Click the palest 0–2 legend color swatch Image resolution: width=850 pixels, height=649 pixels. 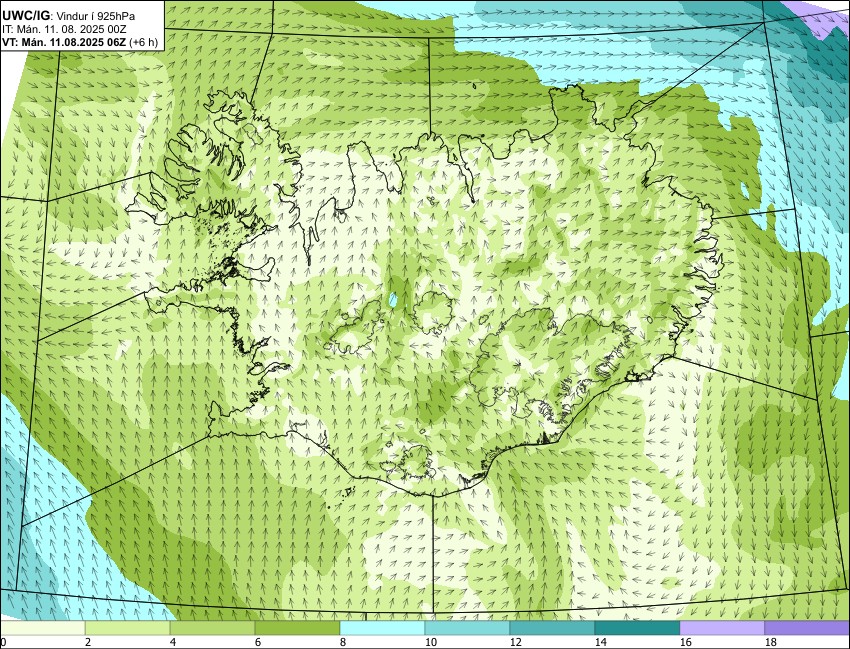pyautogui.click(x=43, y=628)
